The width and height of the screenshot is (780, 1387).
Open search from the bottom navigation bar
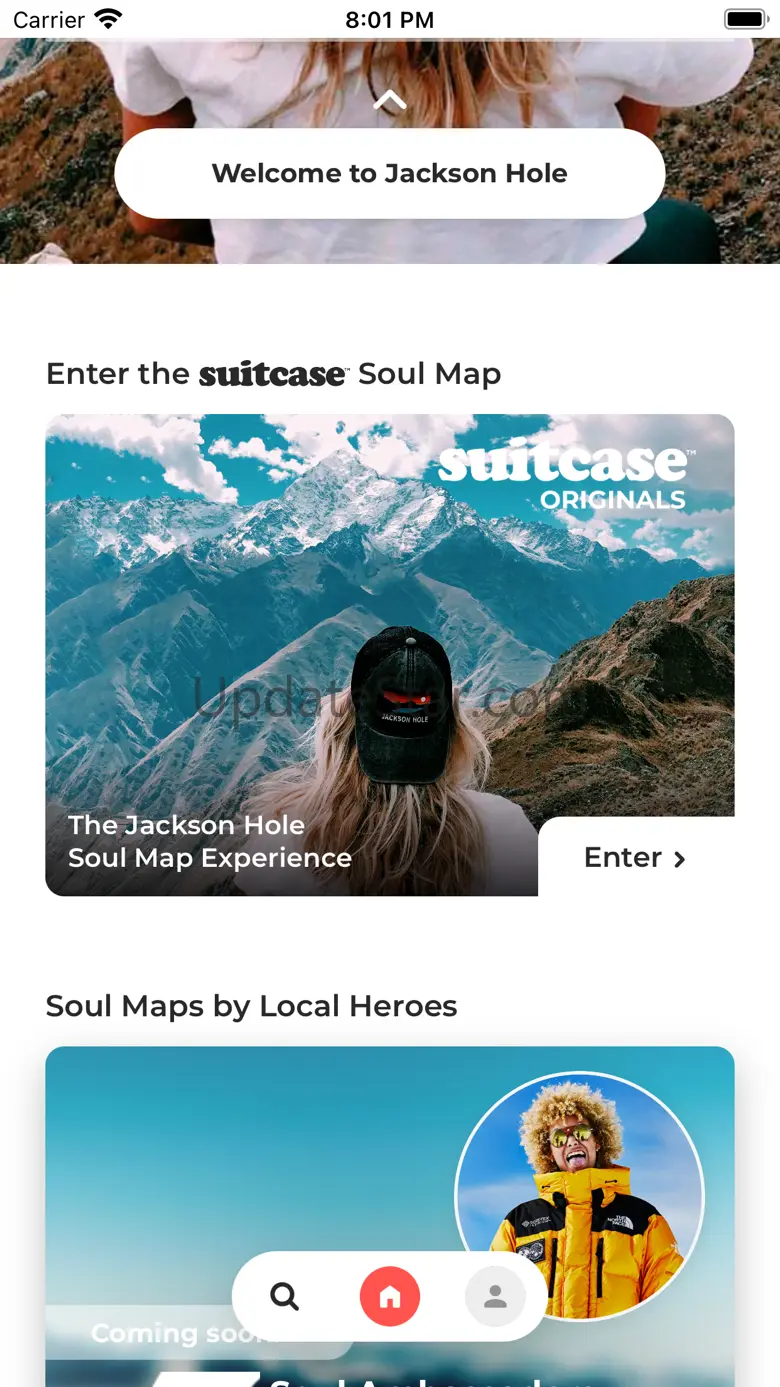tap(285, 1297)
